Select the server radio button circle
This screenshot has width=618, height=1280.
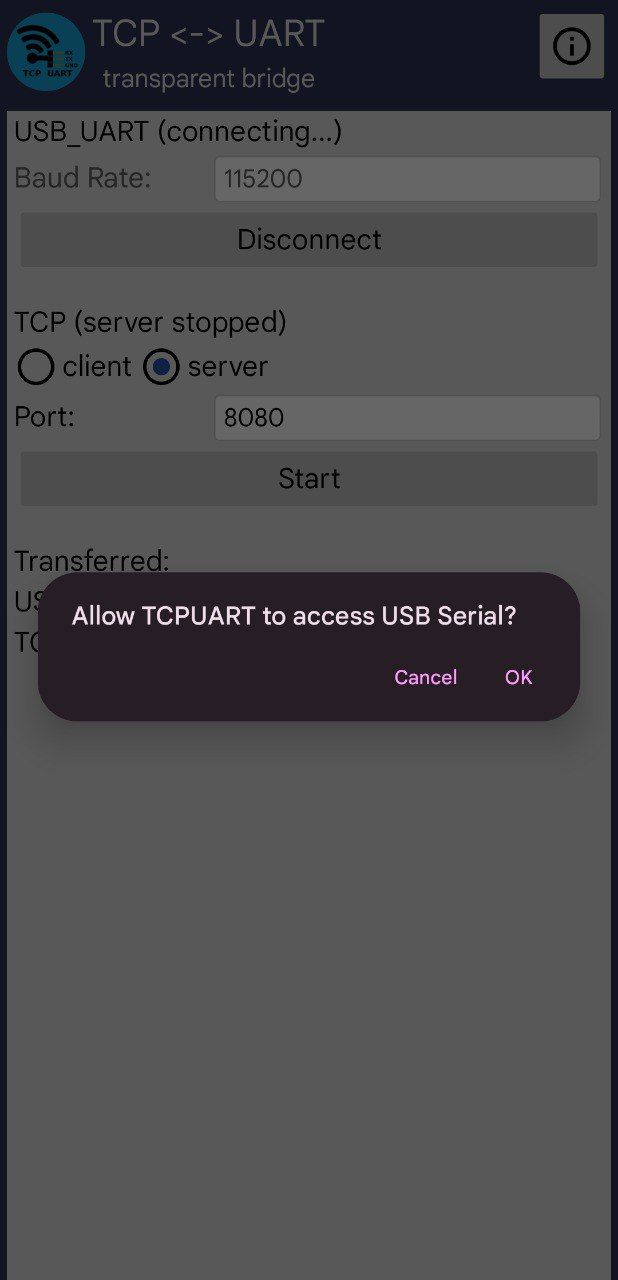point(161,368)
